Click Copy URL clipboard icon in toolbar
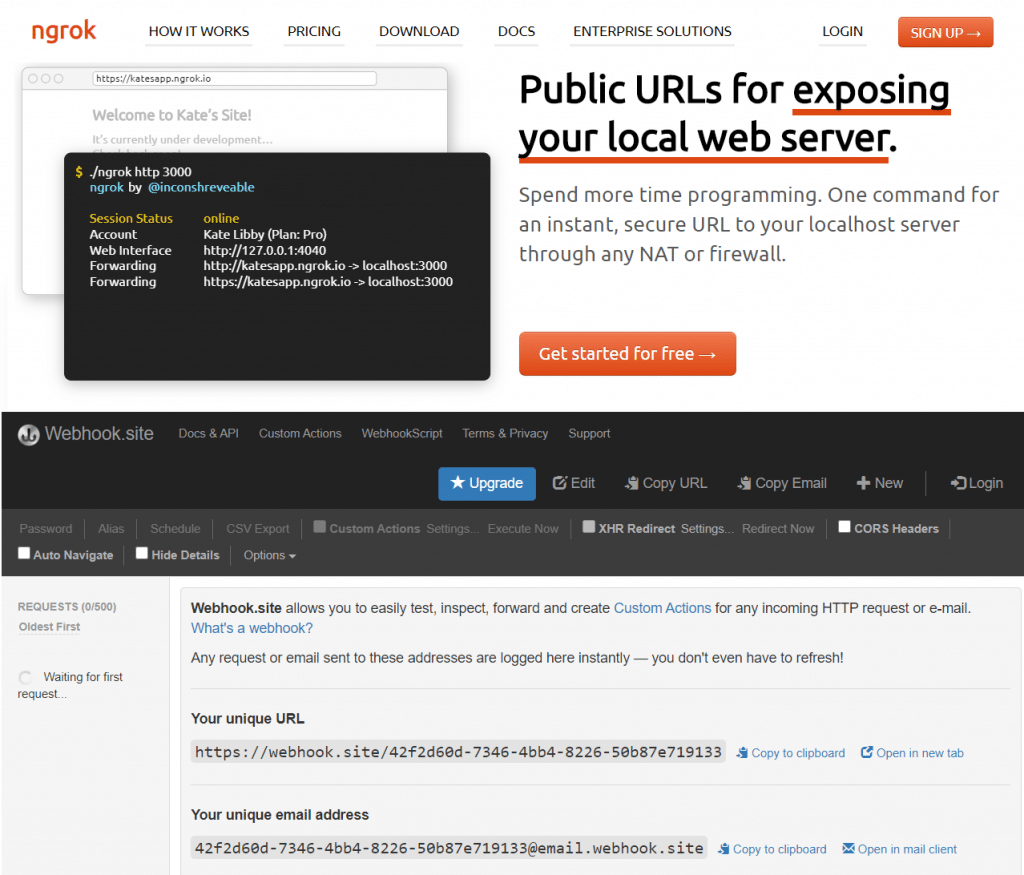 [632, 483]
